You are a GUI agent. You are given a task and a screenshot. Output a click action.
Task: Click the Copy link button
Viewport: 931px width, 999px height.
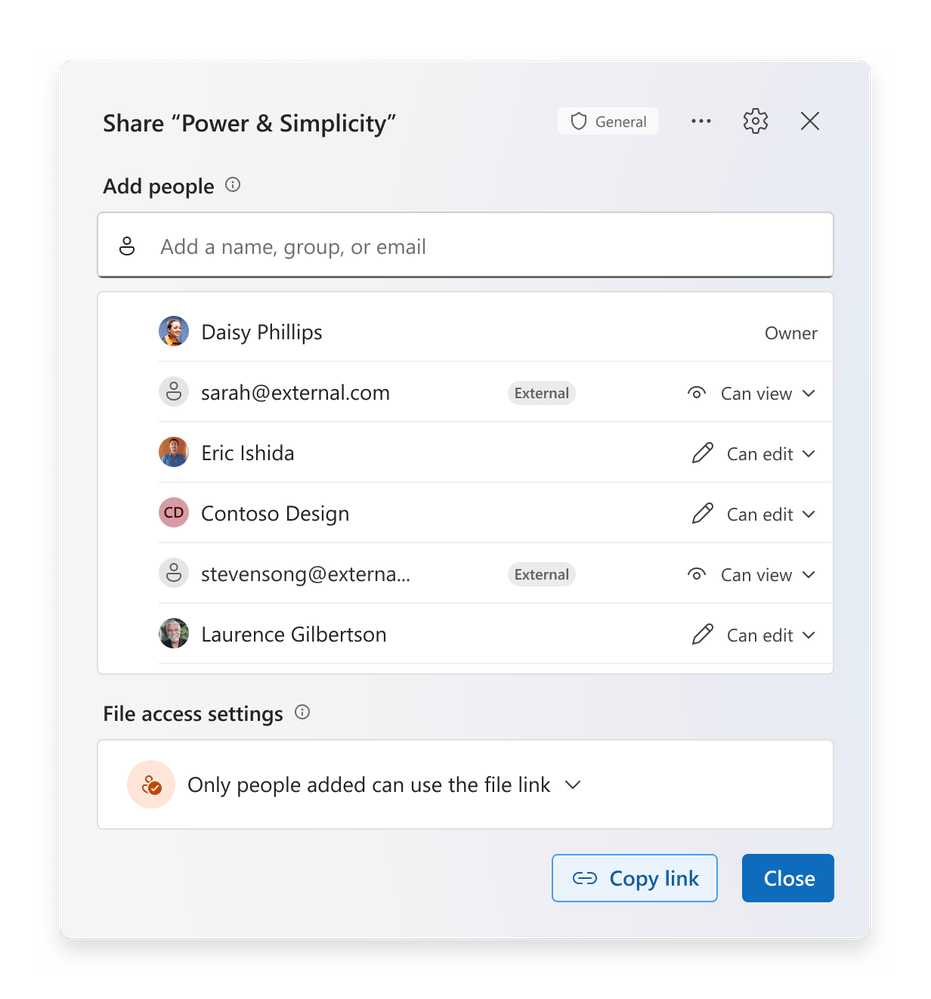tap(634, 878)
